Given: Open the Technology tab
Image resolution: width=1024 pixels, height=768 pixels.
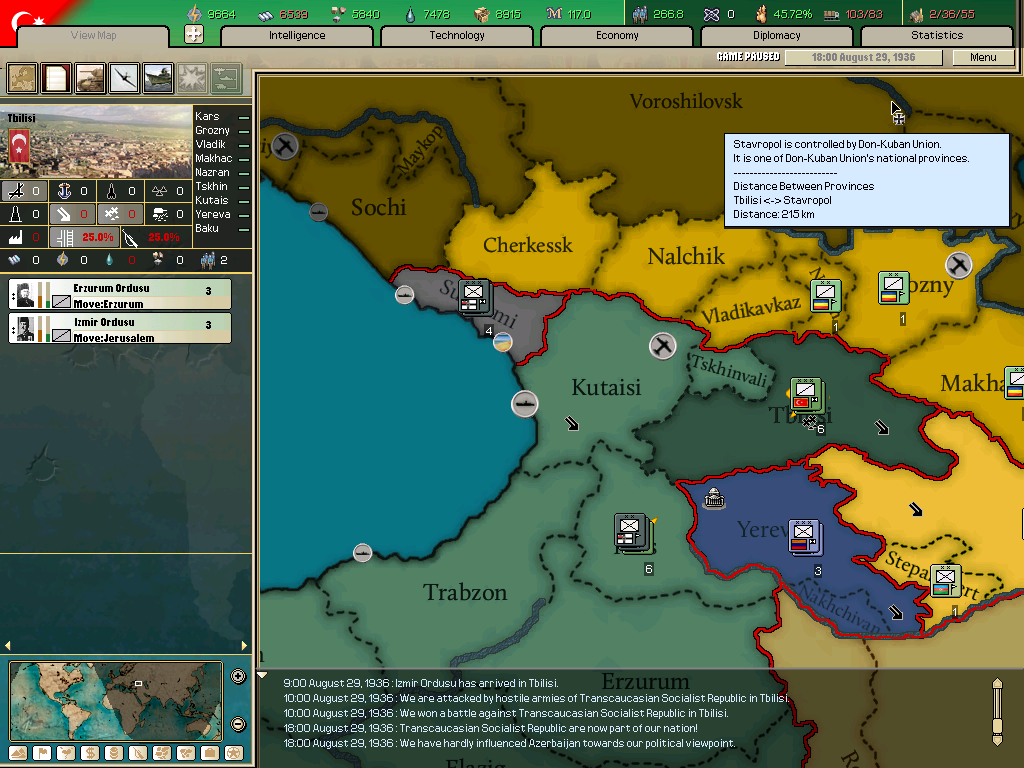Looking at the screenshot, I should pyautogui.click(x=457, y=36).
